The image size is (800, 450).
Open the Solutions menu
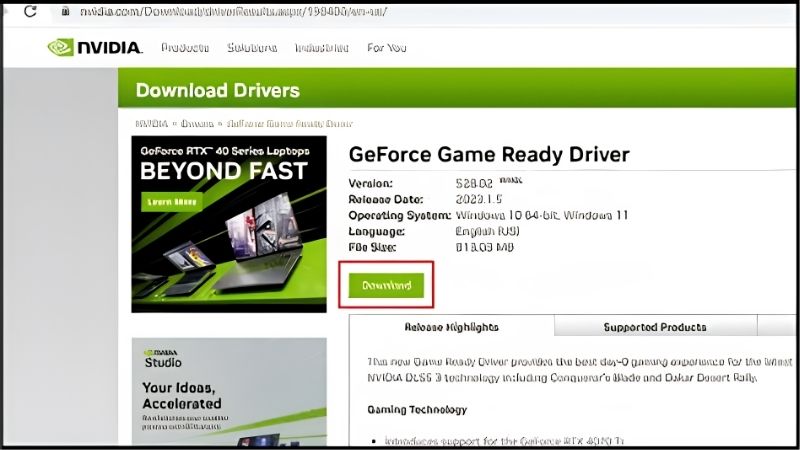252,47
